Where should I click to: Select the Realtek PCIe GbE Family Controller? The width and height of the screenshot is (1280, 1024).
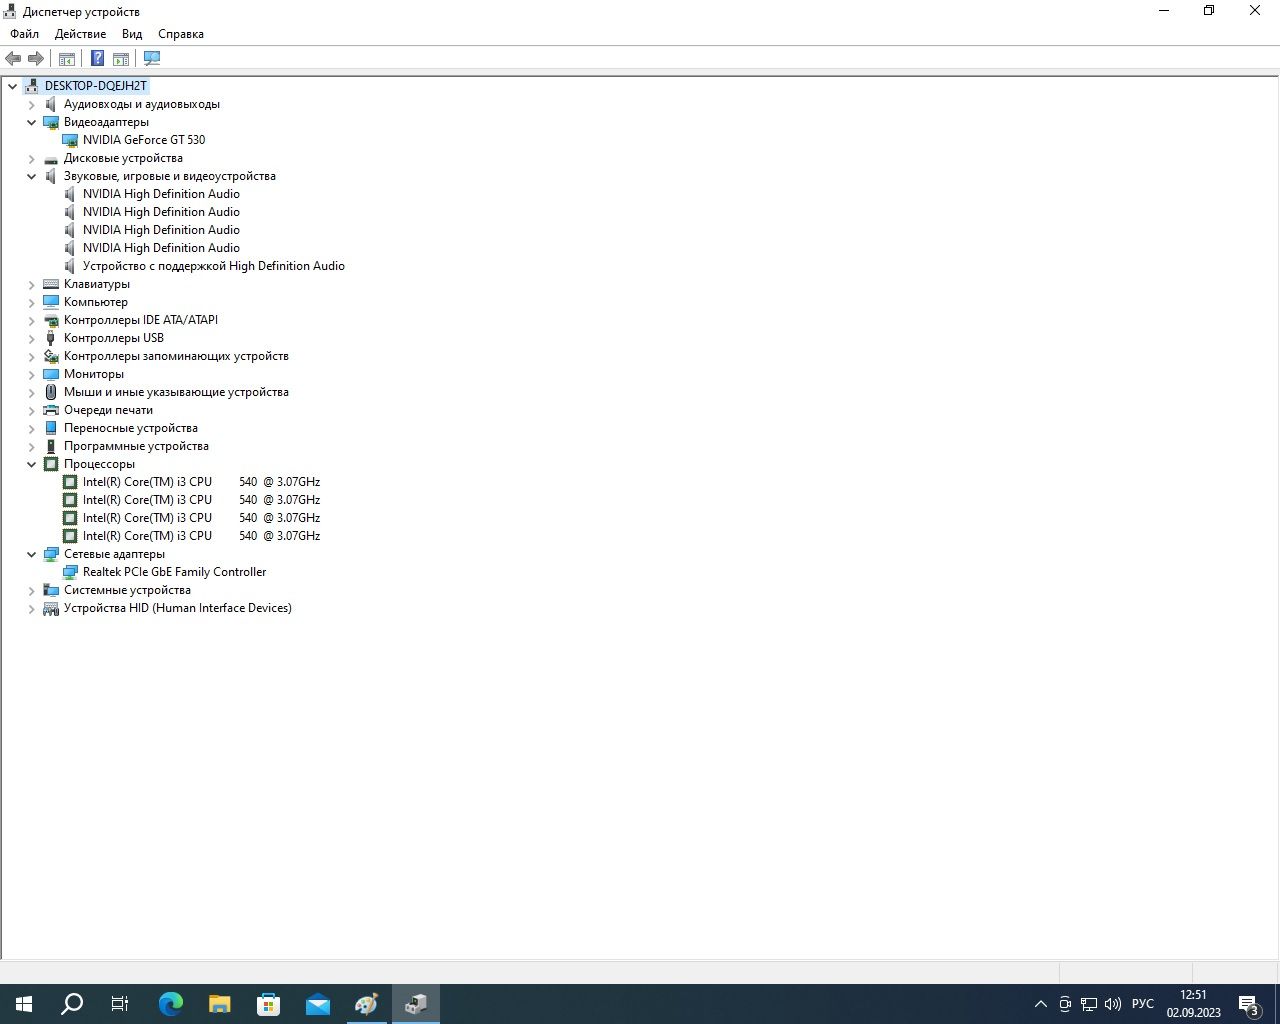(174, 572)
